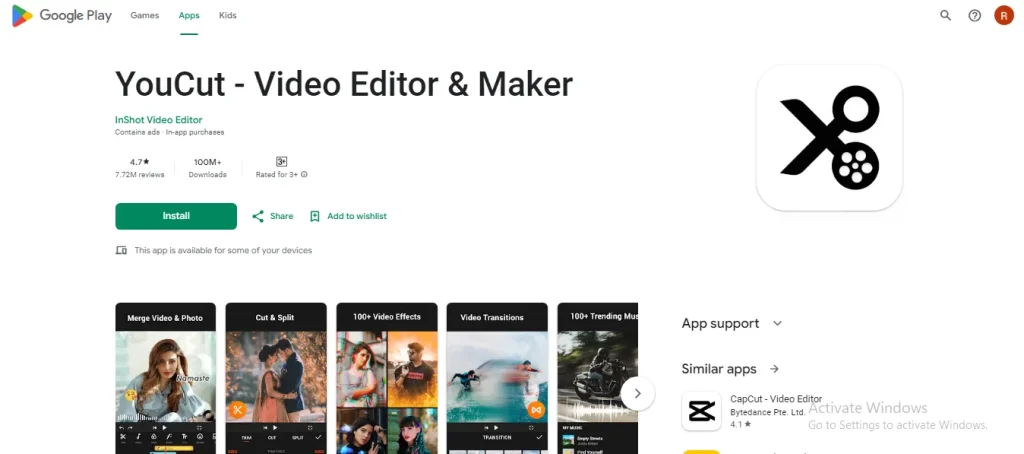This screenshot has width=1024, height=454.
Task: Click 'This app is available for some of your devices'
Action: (223, 250)
